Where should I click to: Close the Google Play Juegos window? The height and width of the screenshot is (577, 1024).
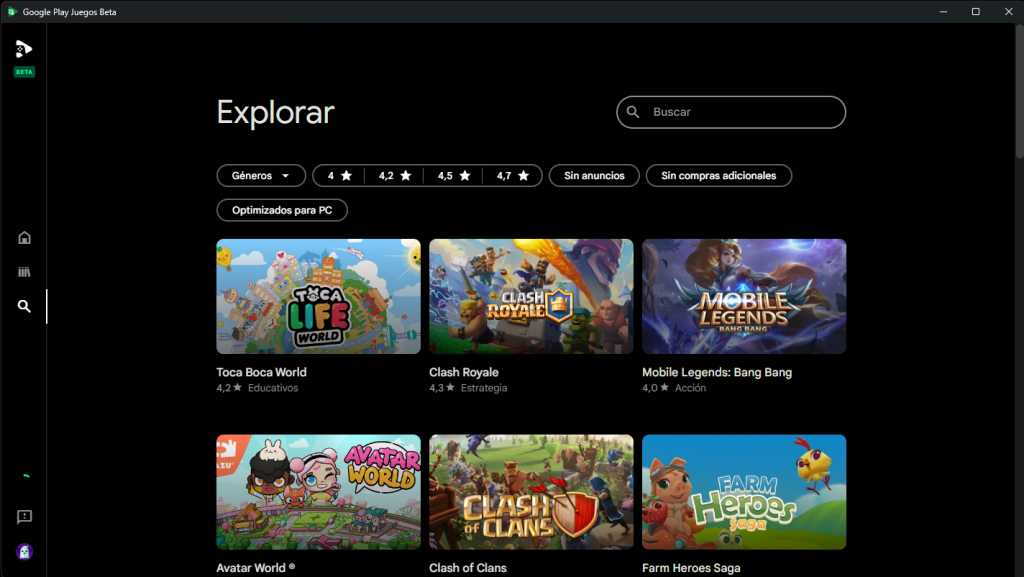pos(1008,12)
